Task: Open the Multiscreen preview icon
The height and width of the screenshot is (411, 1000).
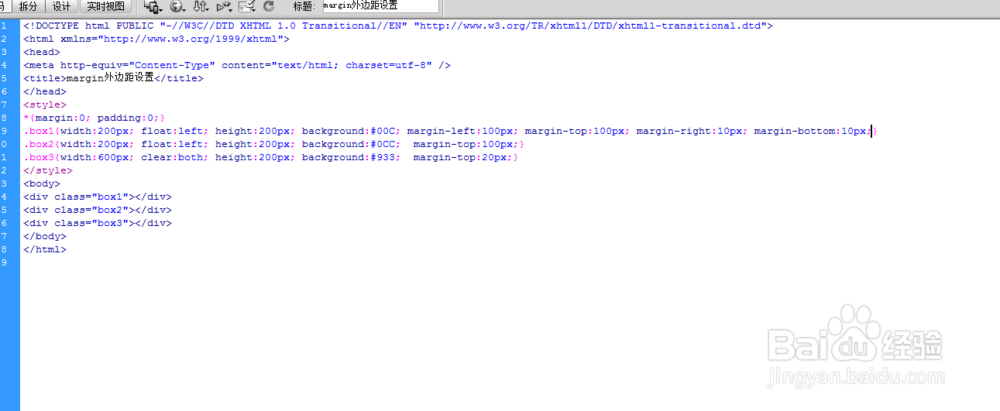Action: coord(154,6)
